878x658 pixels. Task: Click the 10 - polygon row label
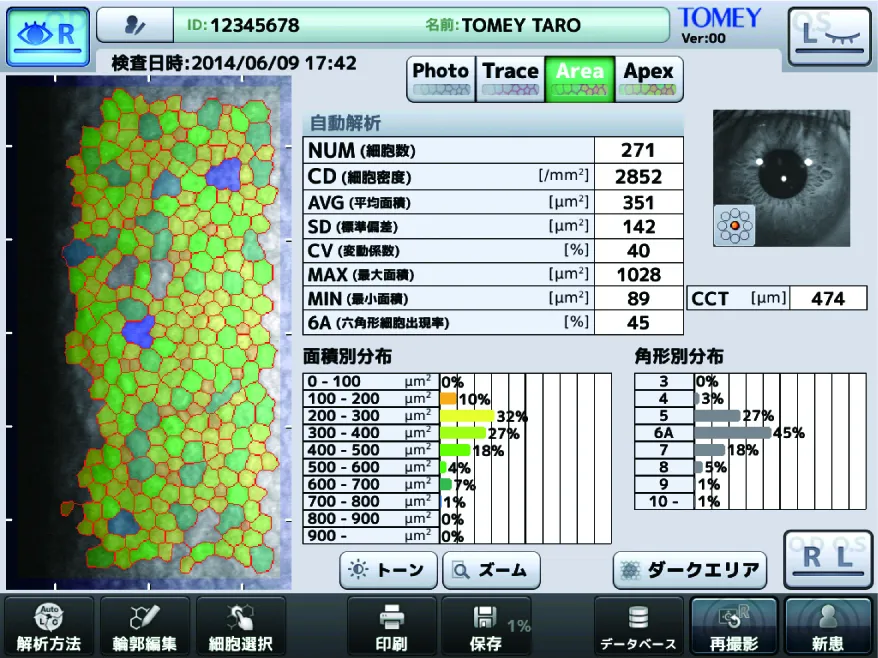(x=664, y=501)
